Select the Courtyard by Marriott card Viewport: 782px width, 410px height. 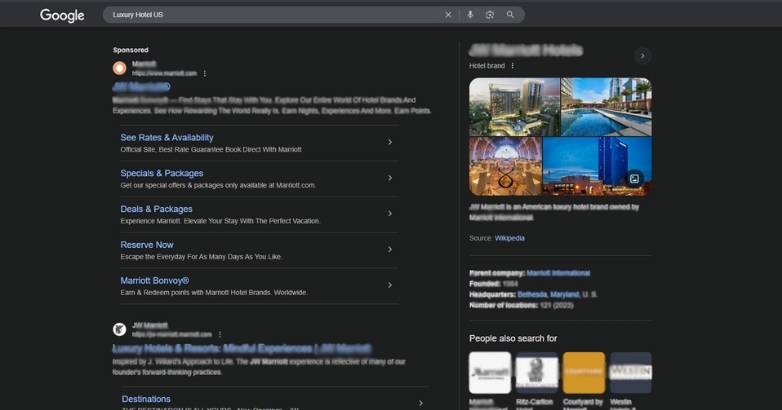pyautogui.click(x=584, y=373)
